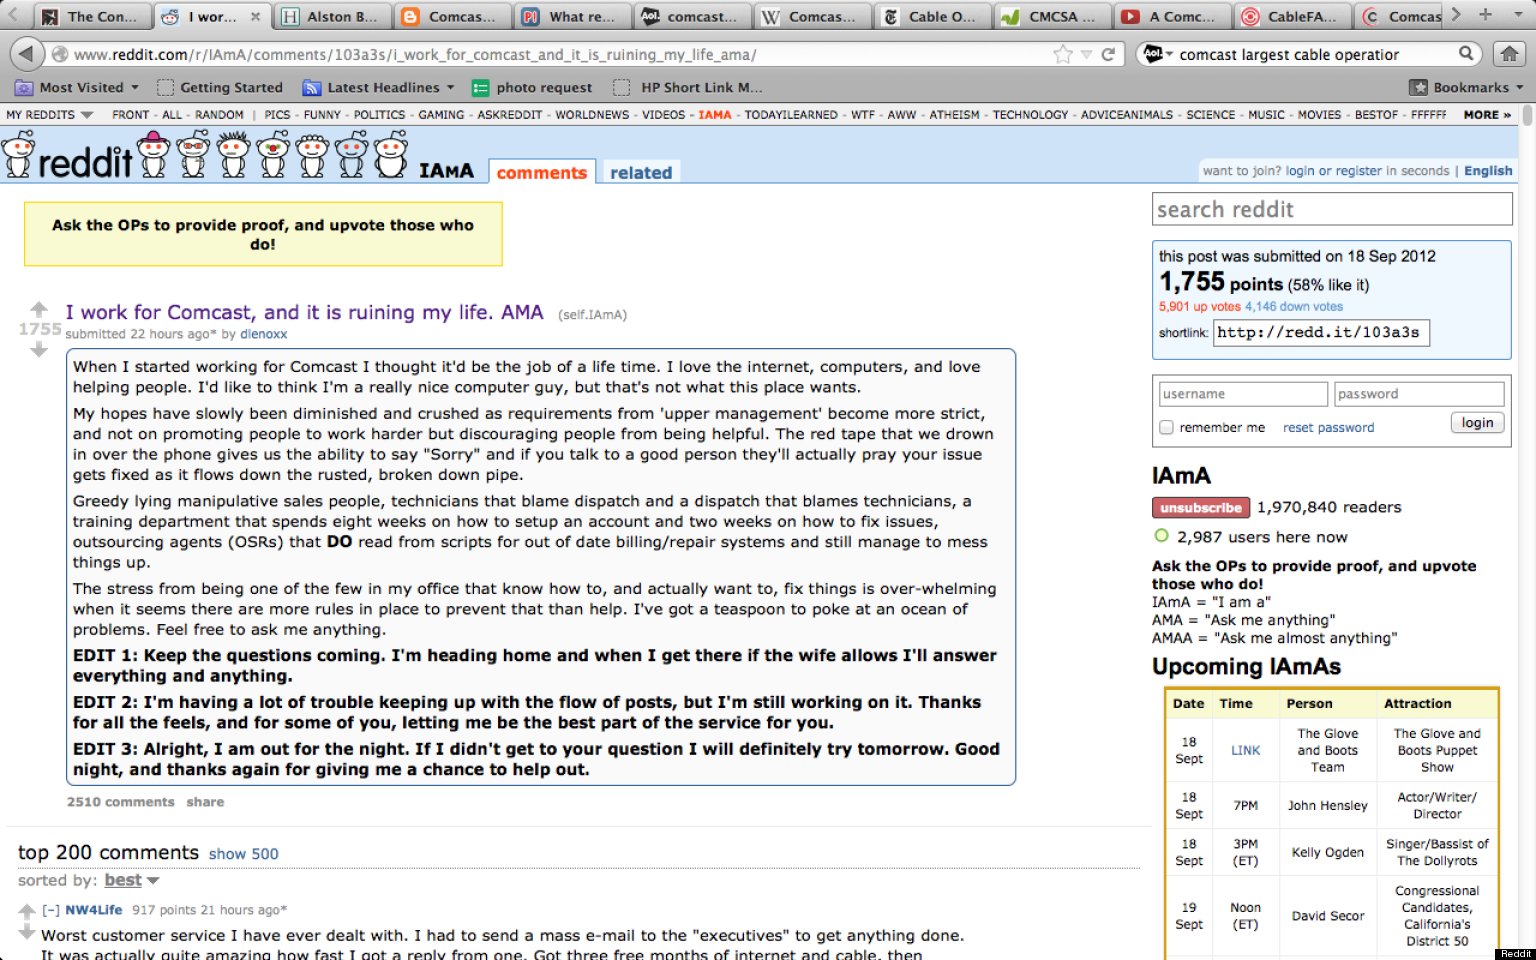The height and width of the screenshot is (960, 1536).
Task: Open the Most Visited dropdown
Action: [x=77, y=87]
